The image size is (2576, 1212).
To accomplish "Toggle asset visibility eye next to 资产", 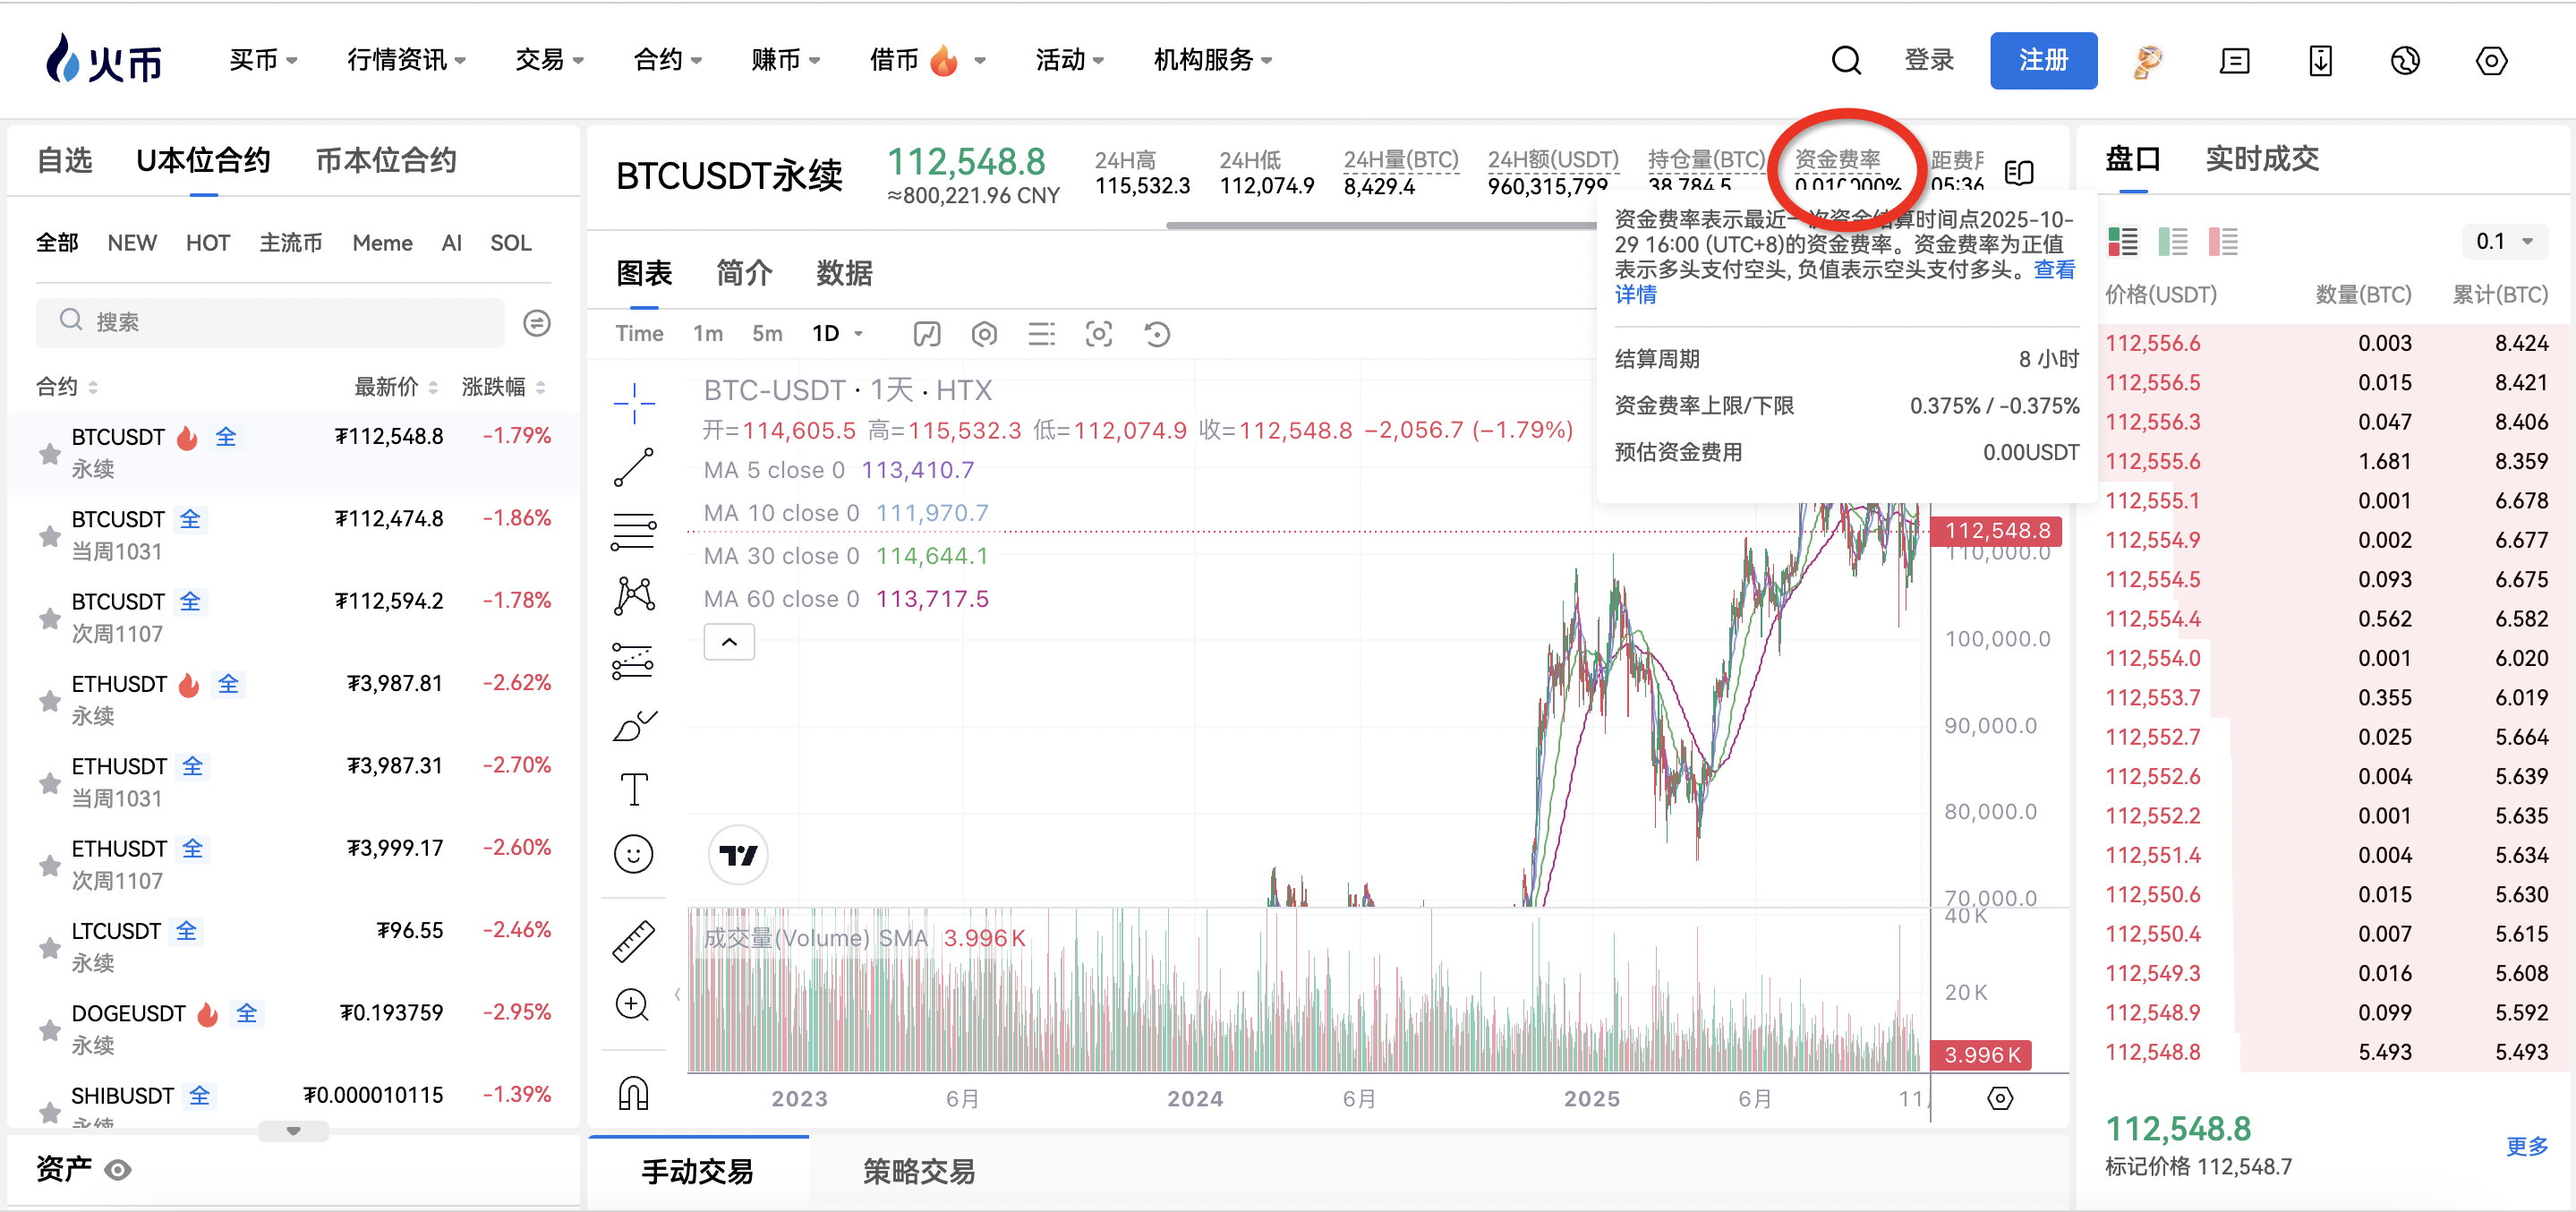I will pyautogui.click(x=119, y=1169).
